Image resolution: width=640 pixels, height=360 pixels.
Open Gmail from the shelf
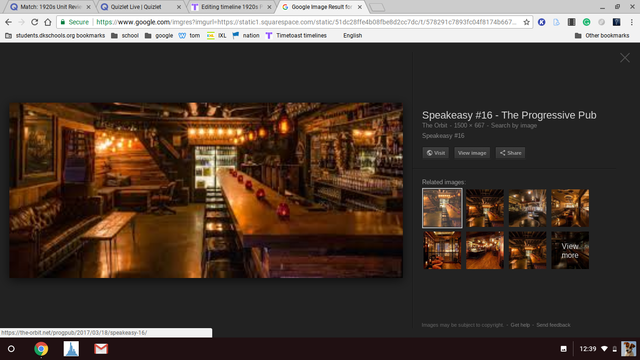(101, 349)
